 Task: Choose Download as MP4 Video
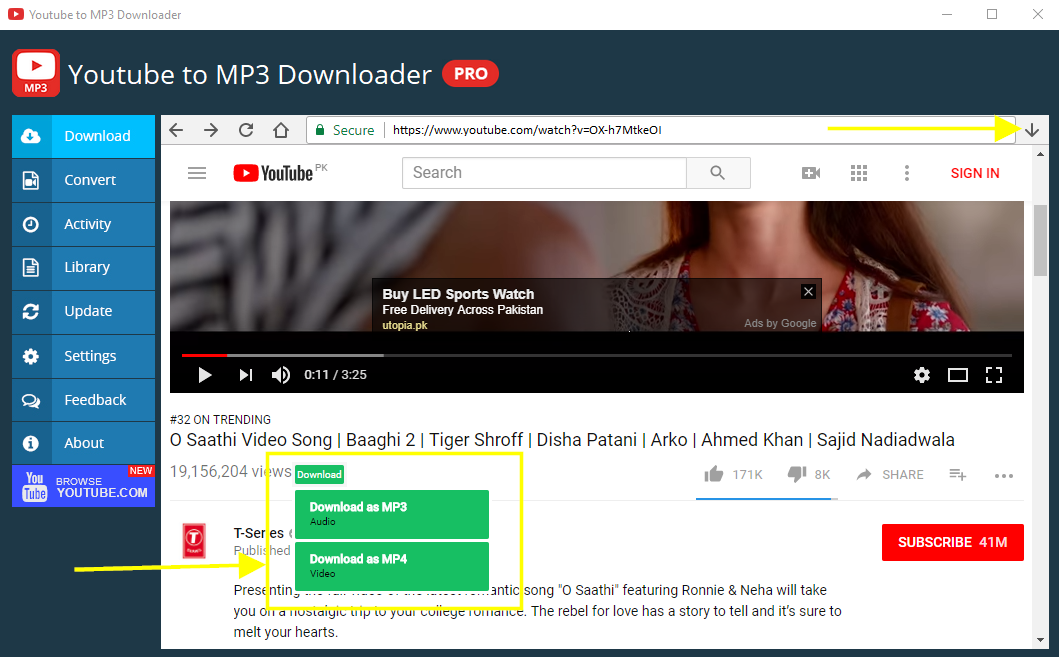point(392,566)
